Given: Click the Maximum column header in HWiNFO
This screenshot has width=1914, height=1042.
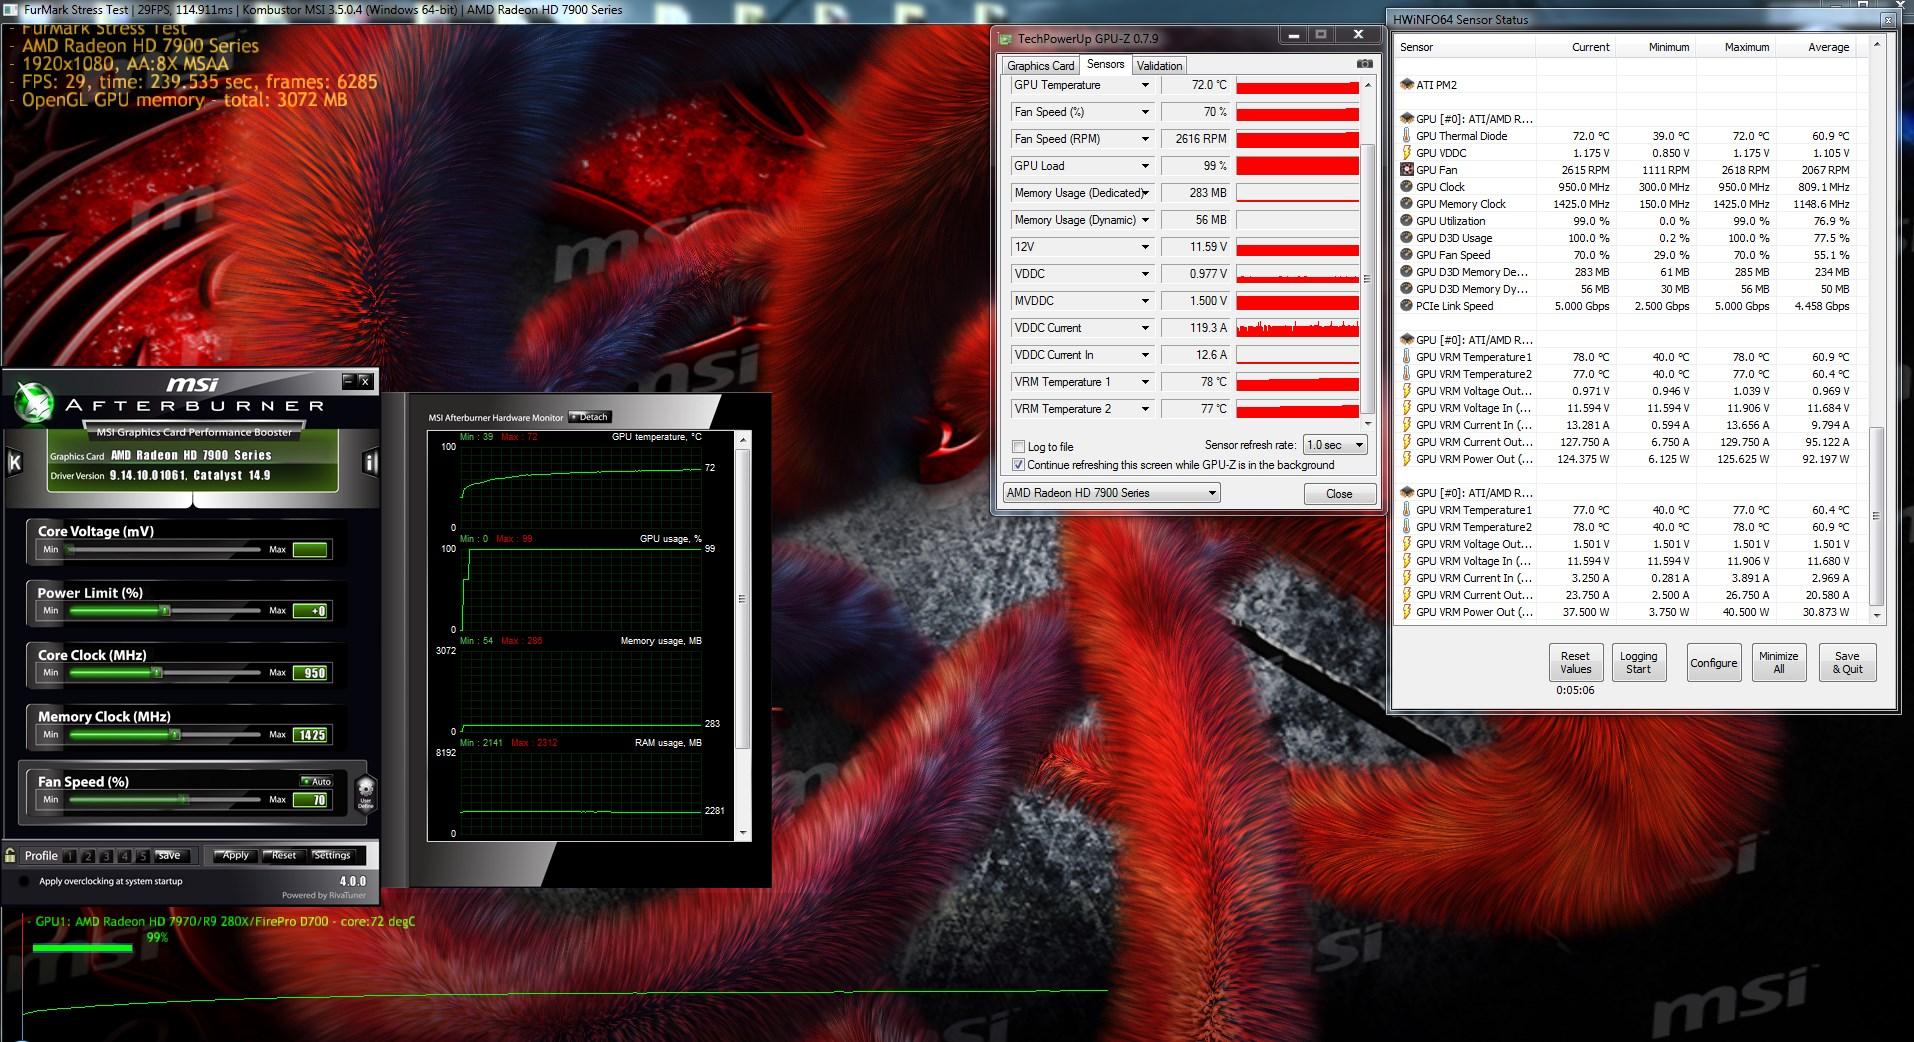Looking at the screenshot, I should (x=1735, y=47).
